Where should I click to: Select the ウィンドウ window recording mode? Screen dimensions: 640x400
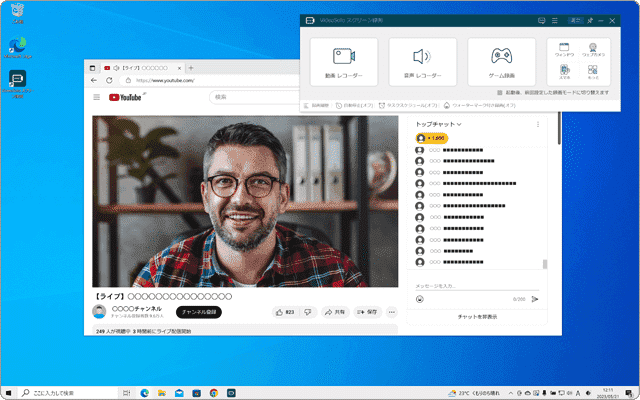(564, 50)
